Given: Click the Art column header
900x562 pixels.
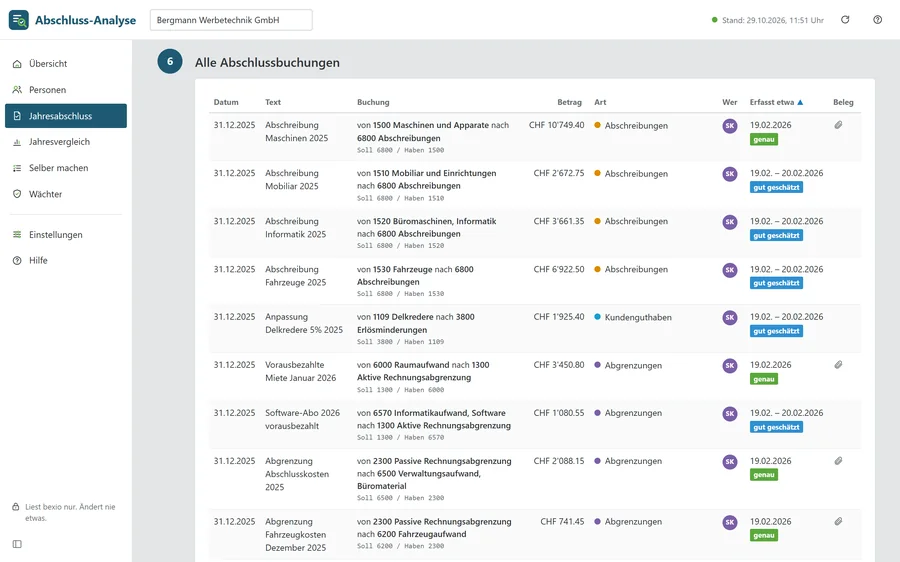Looking at the screenshot, I should coord(600,102).
